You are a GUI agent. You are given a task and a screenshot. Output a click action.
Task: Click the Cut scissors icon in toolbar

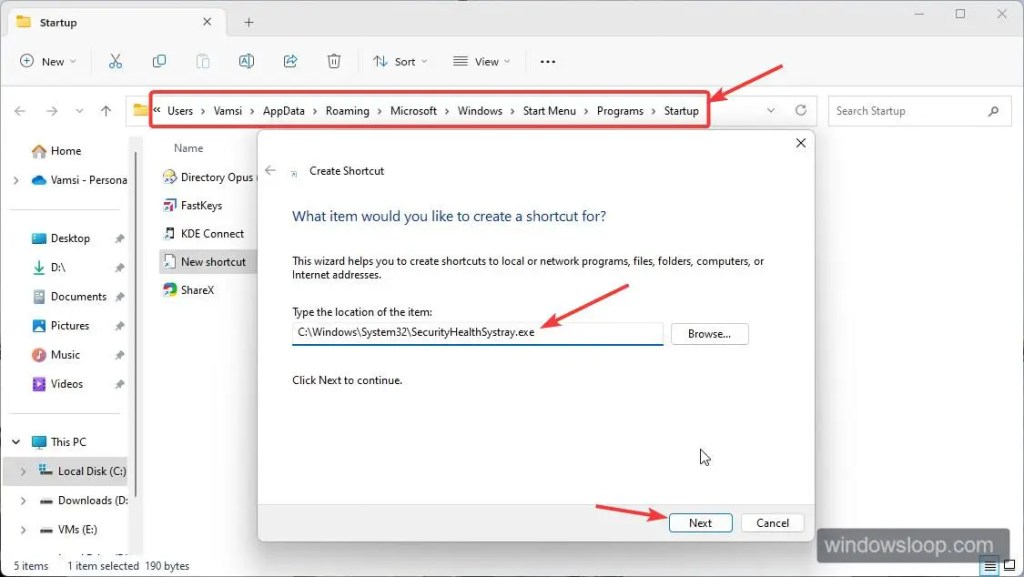point(115,61)
